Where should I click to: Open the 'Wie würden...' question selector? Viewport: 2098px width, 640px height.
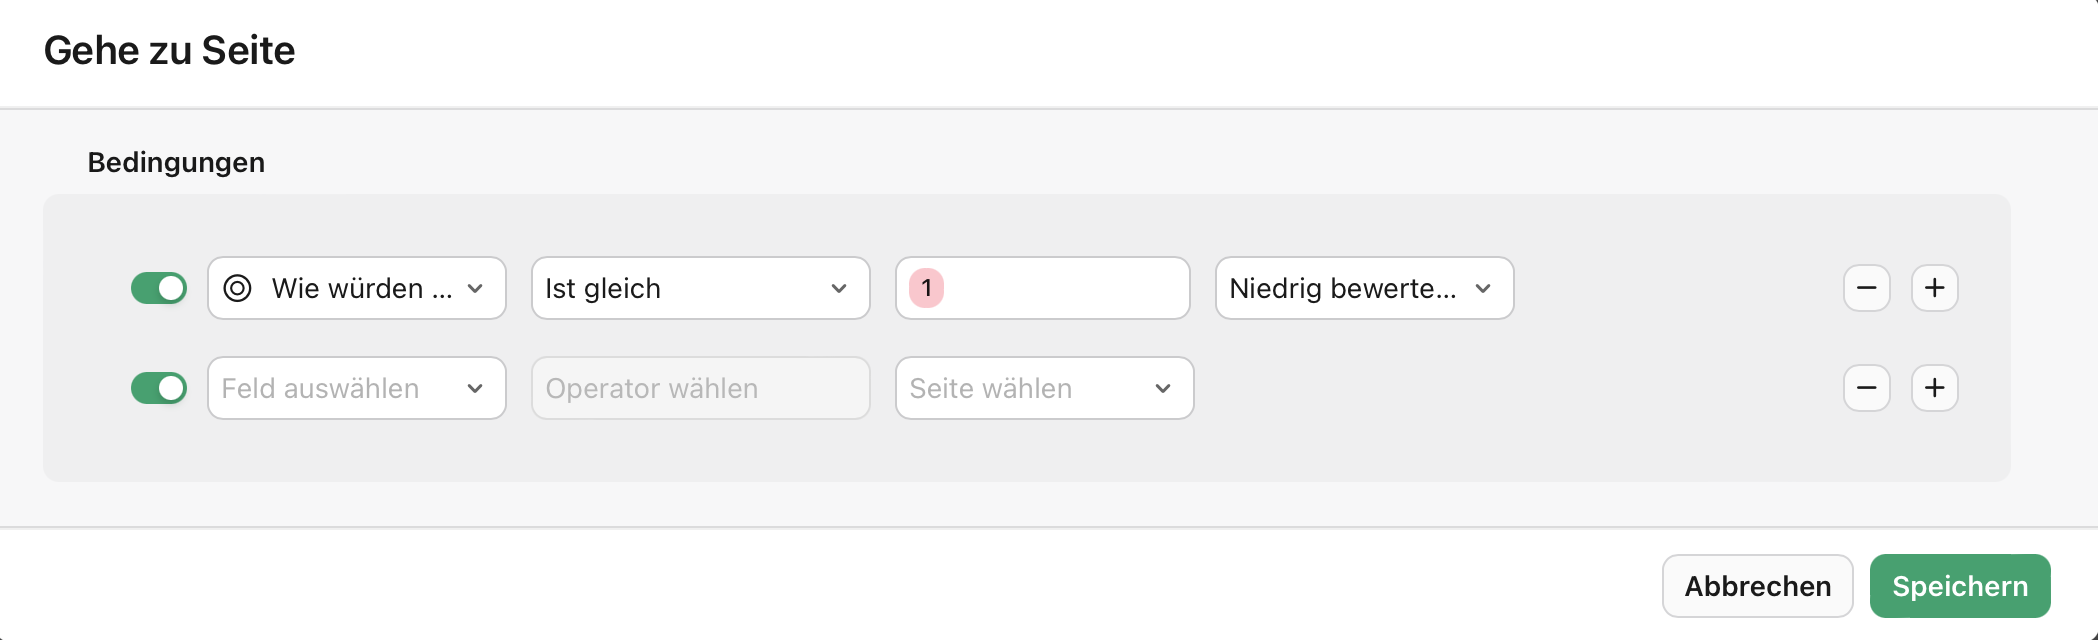click(x=356, y=288)
